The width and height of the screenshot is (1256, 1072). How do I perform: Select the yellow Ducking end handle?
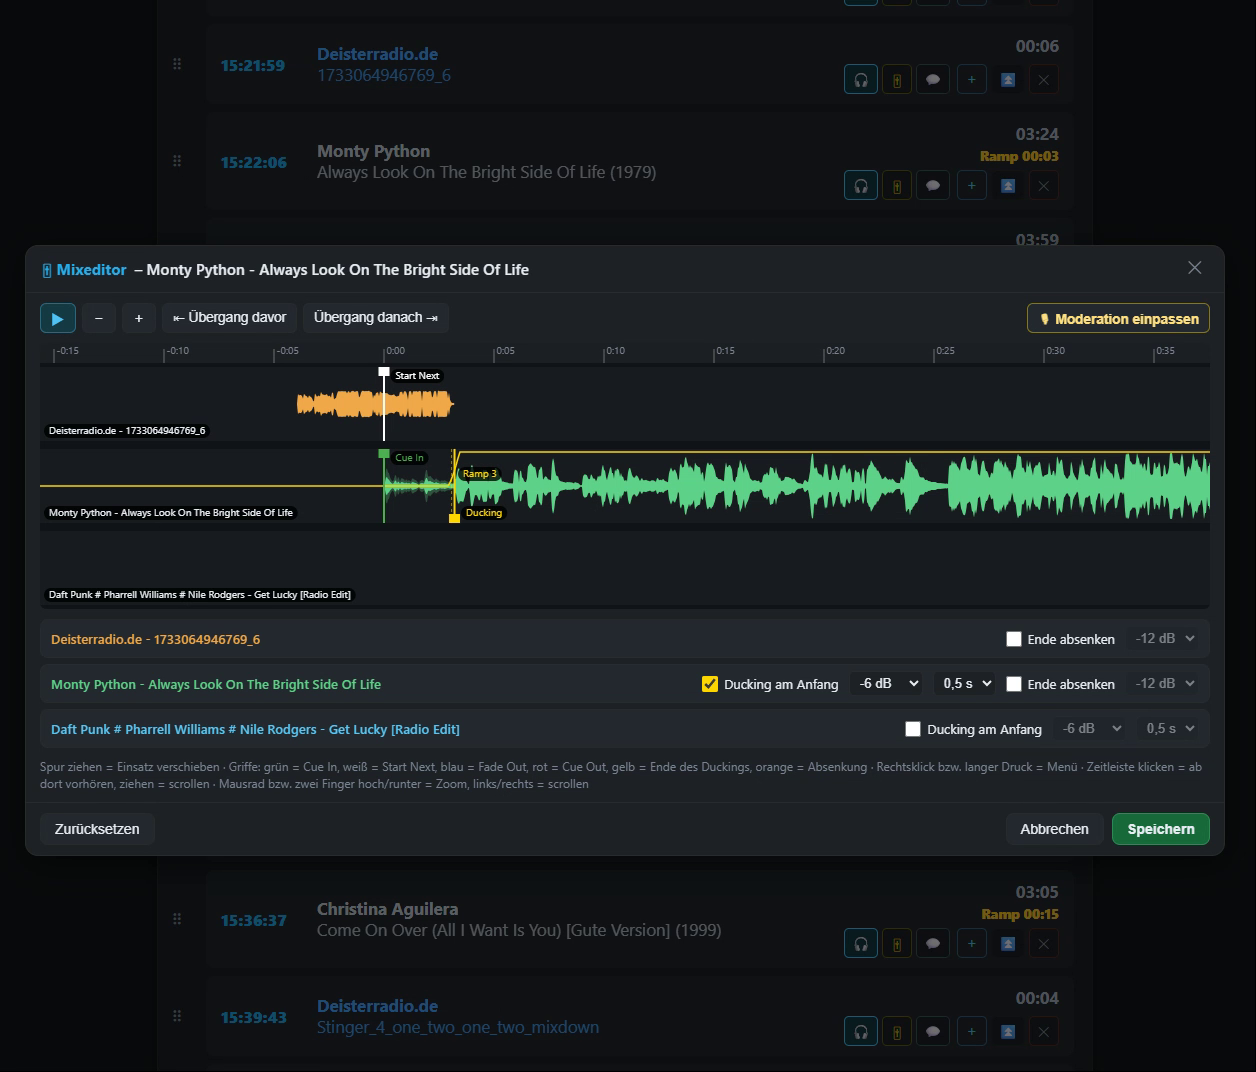click(x=454, y=518)
